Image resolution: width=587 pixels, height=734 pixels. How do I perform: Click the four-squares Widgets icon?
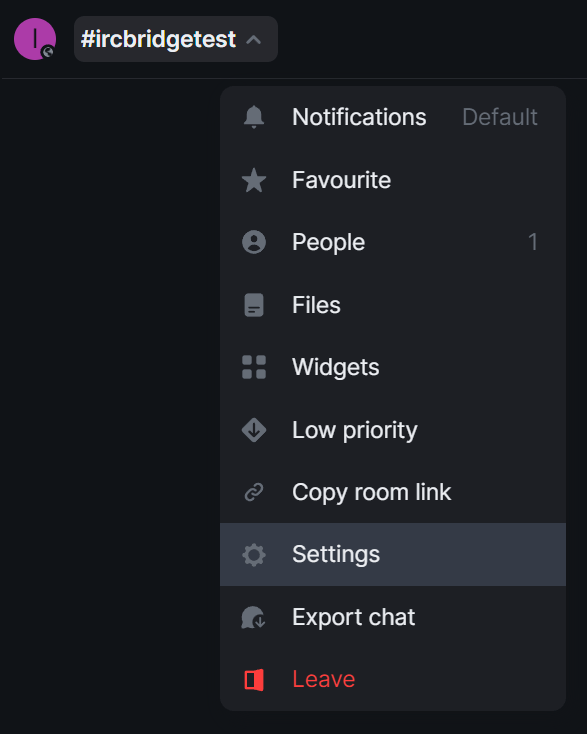[x=254, y=367]
